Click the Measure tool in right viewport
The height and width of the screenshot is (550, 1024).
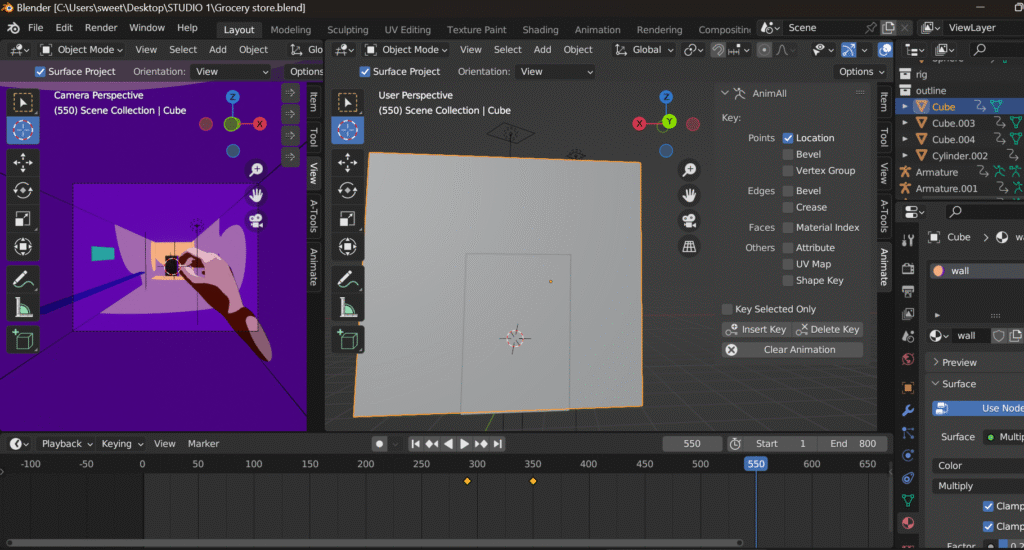click(x=348, y=308)
